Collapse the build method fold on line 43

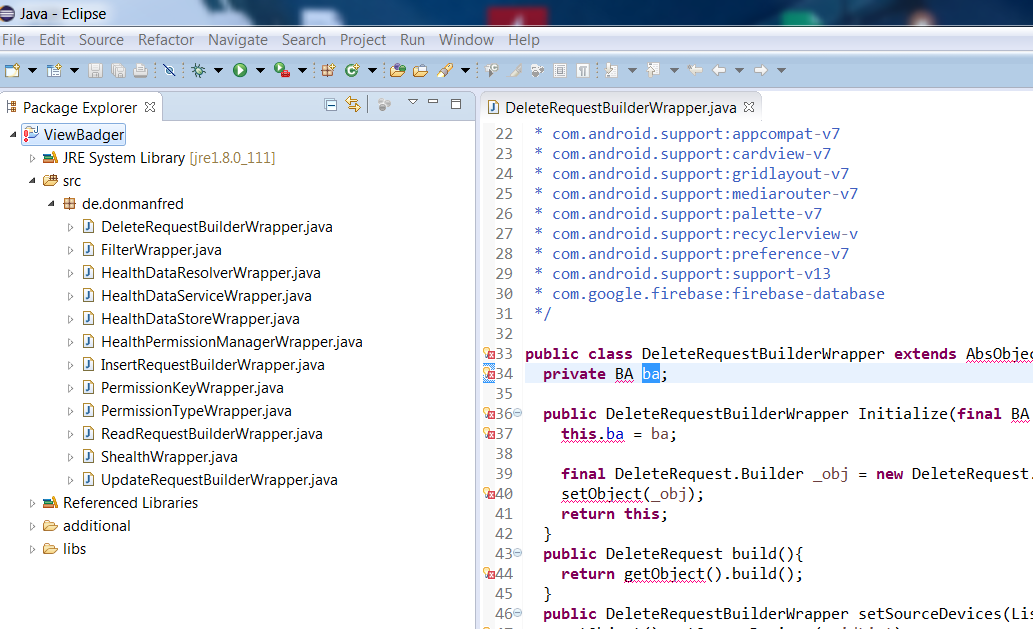pyautogui.click(x=518, y=553)
